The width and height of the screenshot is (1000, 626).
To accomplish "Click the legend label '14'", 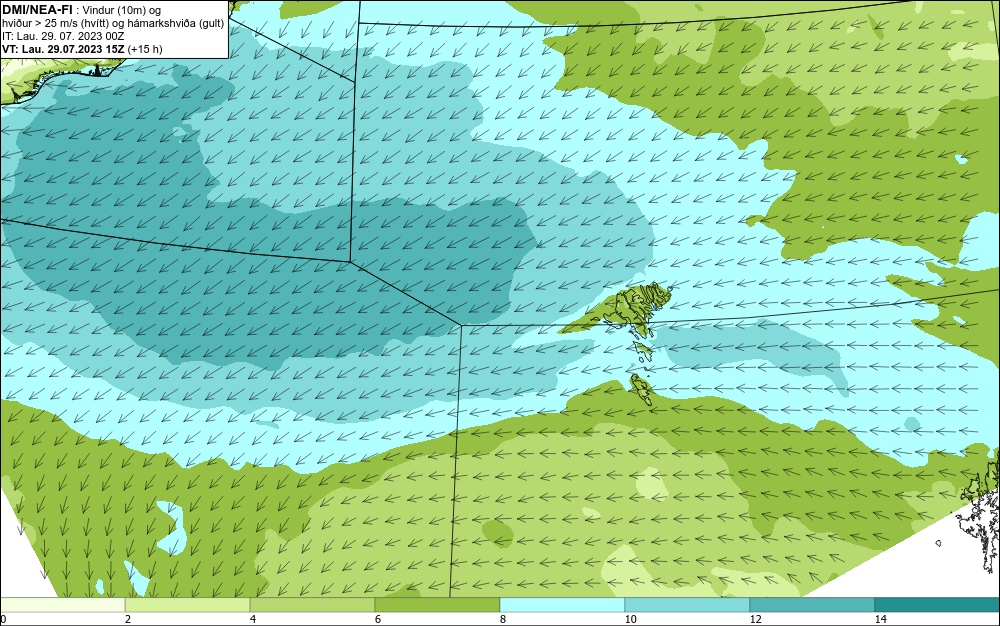I will [880, 619].
